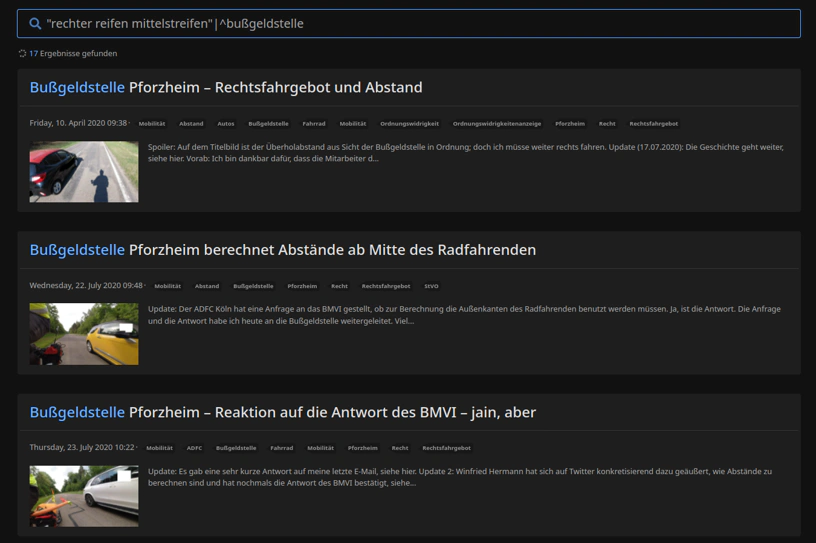Open thumbnail showing the yellow car
This screenshot has height=543, width=816.
(x=84, y=334)
